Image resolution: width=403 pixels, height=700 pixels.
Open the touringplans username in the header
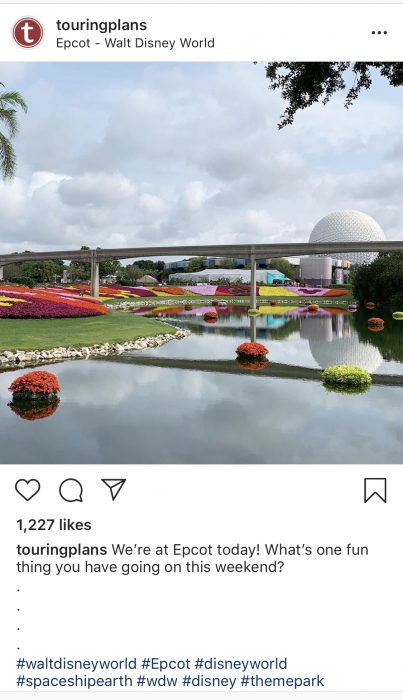[x=101, y=25]
